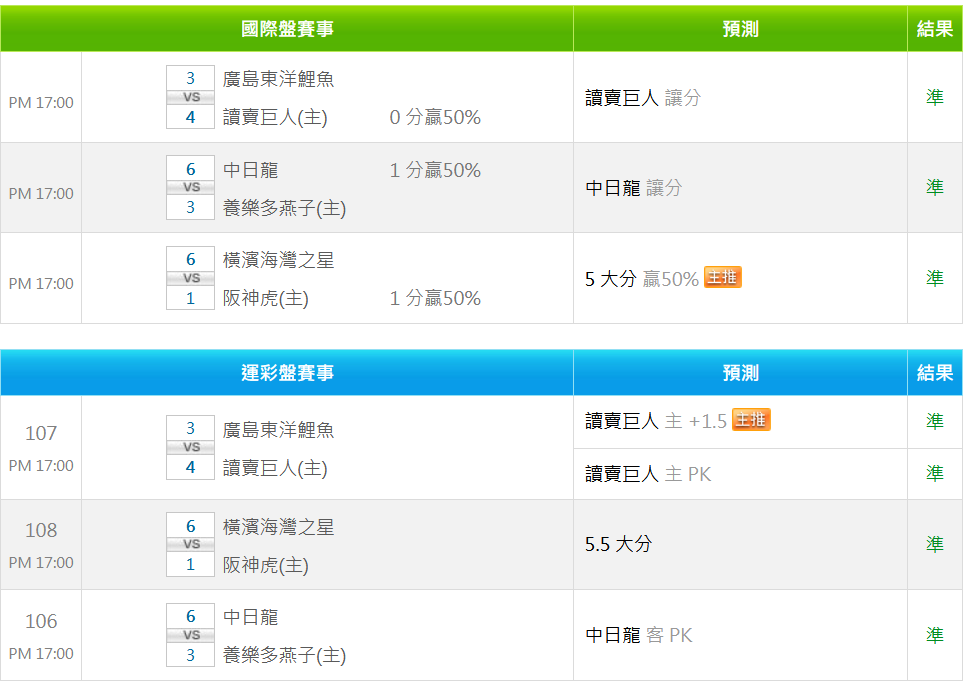Click 準 result for '讀賣巨人 主 +1.5' row
The image size is (963, 683).
coord(935,421)
